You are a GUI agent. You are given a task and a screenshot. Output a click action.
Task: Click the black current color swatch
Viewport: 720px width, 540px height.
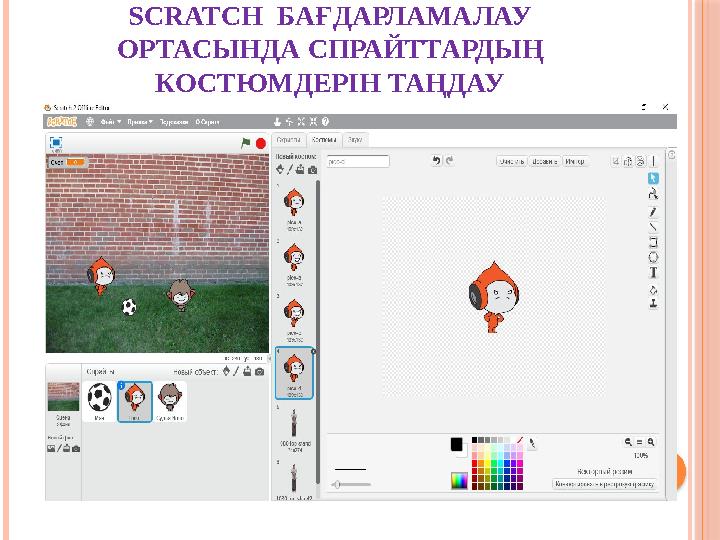pos(456,444)
